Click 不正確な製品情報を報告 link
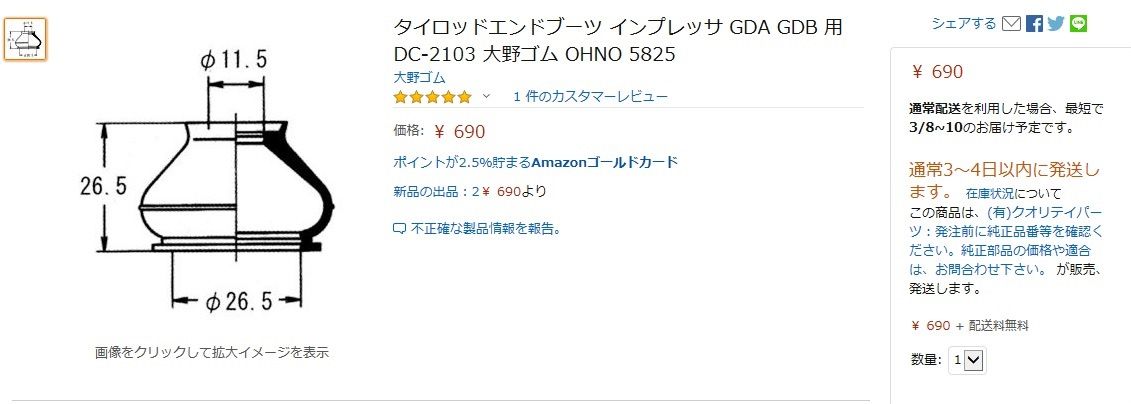Screen dimensions: 1131x404 (486, 229)
